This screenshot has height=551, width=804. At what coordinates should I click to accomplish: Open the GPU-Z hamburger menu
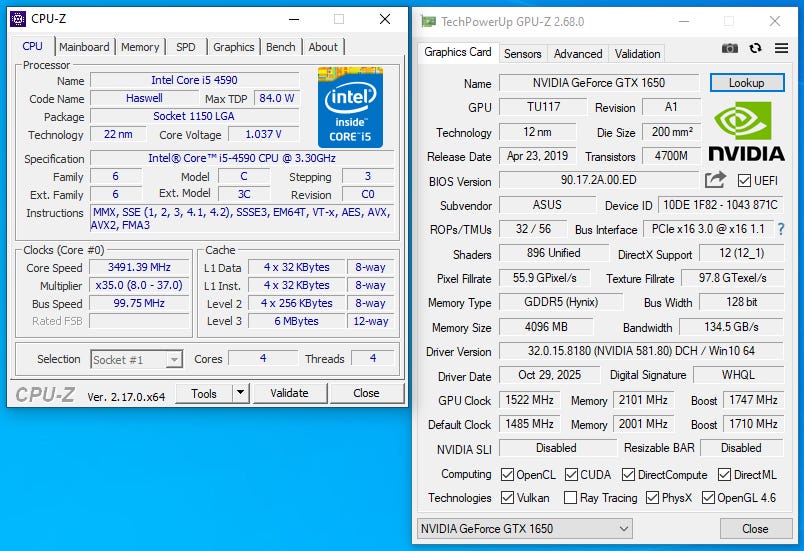pos(781,48)
